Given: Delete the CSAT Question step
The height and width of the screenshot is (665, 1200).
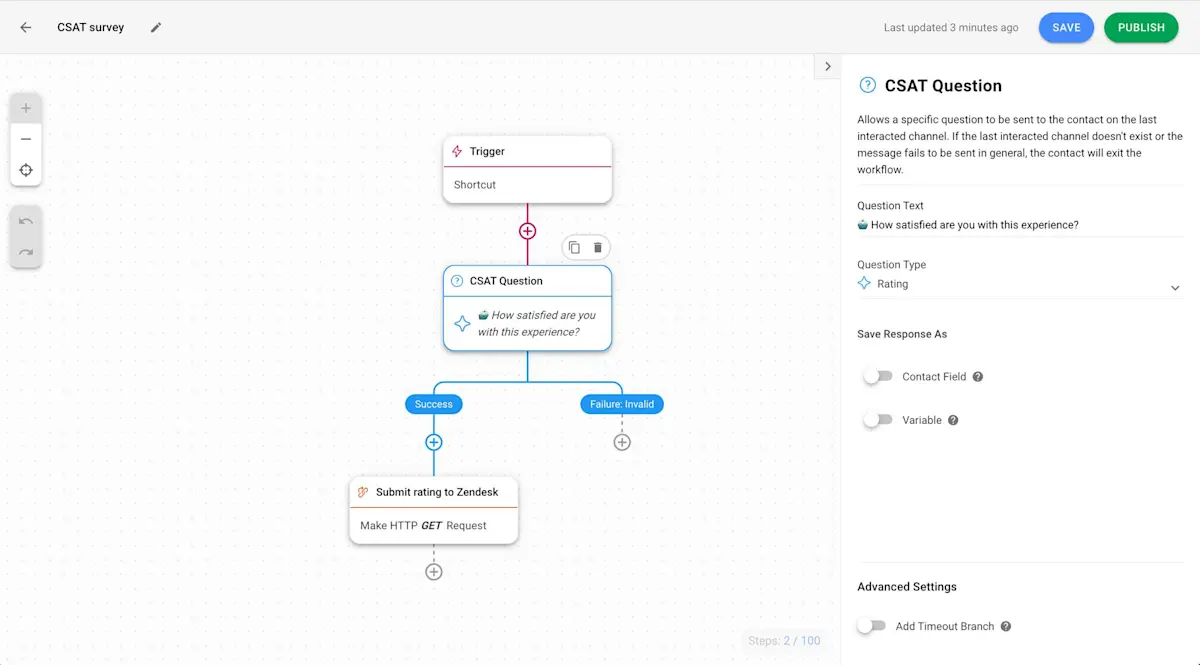Looking at the screenshot, I should tap(598, 247).
